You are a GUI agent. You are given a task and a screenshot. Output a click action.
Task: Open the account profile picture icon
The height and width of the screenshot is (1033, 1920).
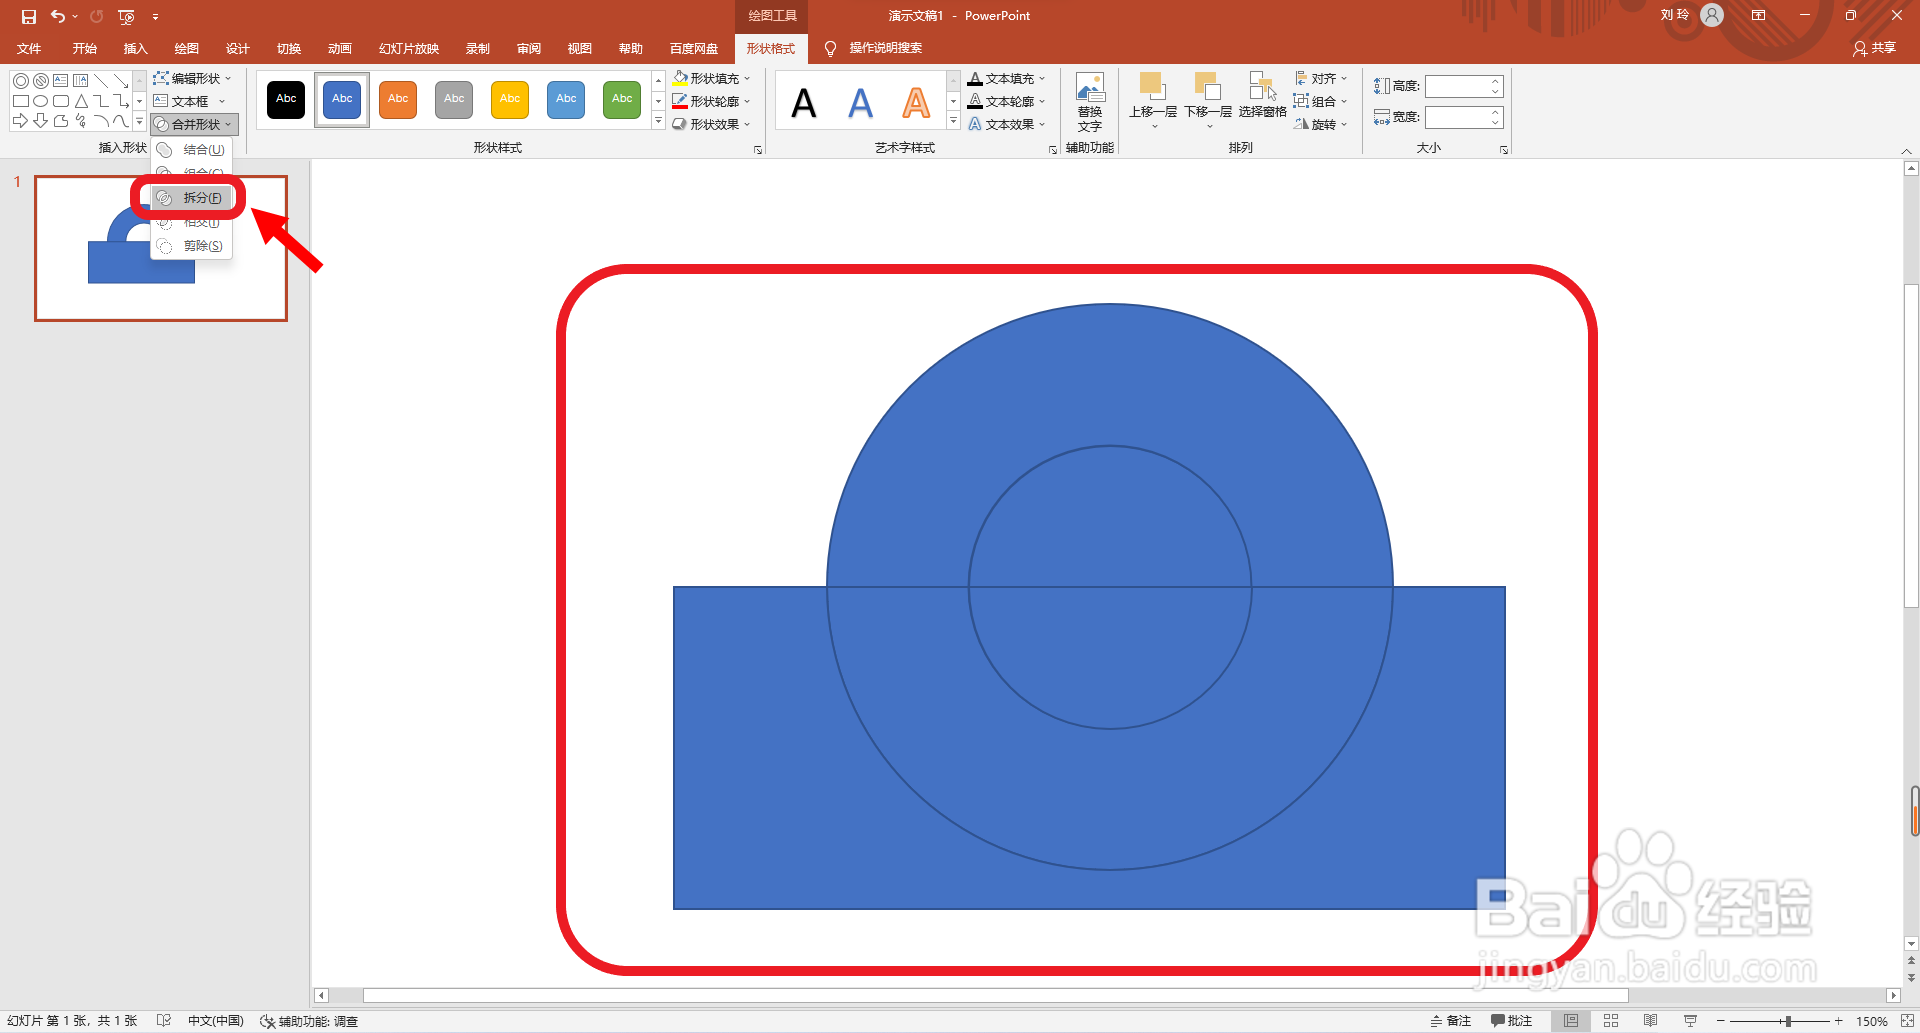1712,16
